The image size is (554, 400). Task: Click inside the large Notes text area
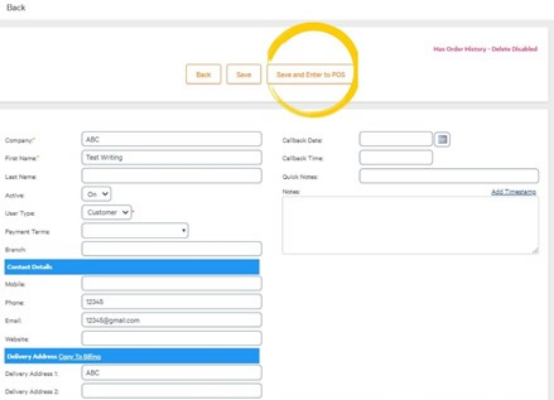tap(410, 225)
